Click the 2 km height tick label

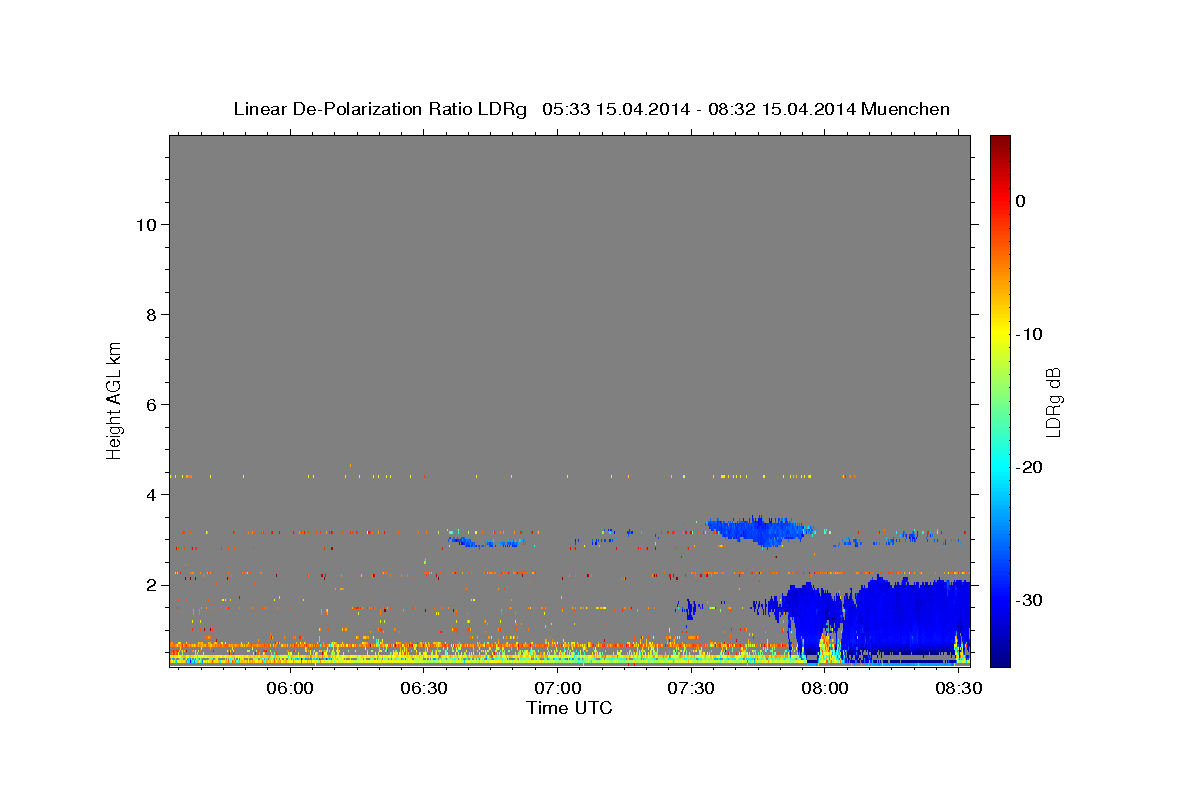[149, 585]
